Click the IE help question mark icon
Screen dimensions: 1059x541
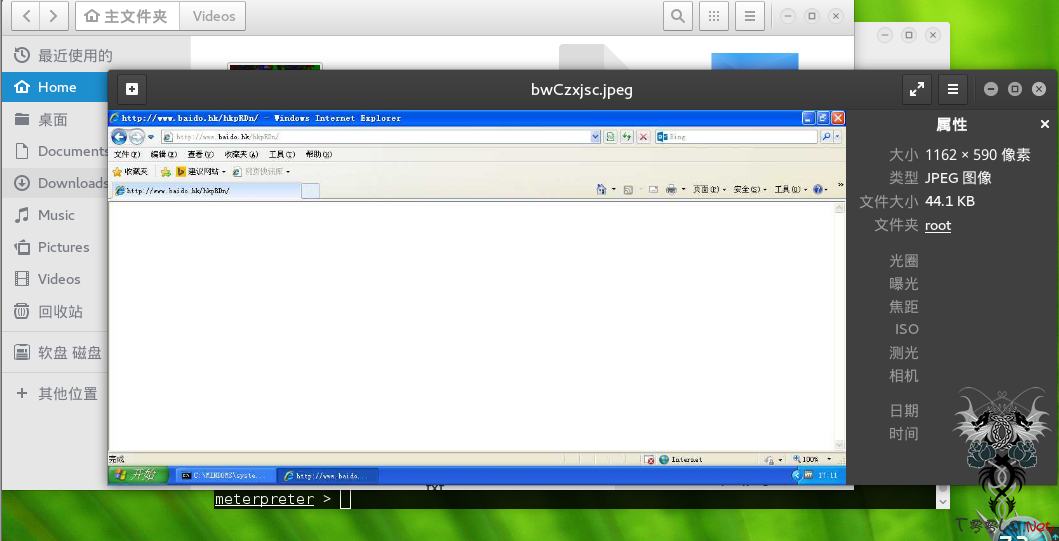click(818, 190)
